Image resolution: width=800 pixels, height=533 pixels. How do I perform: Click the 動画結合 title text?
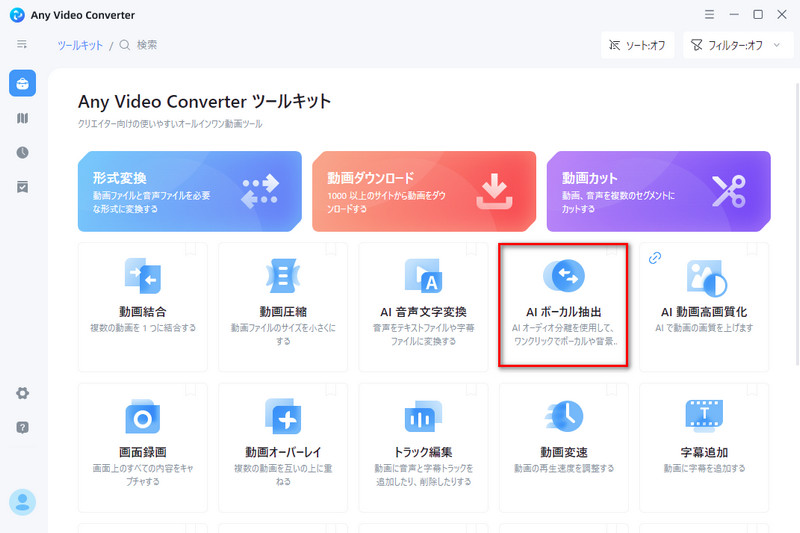coord(143,312)
